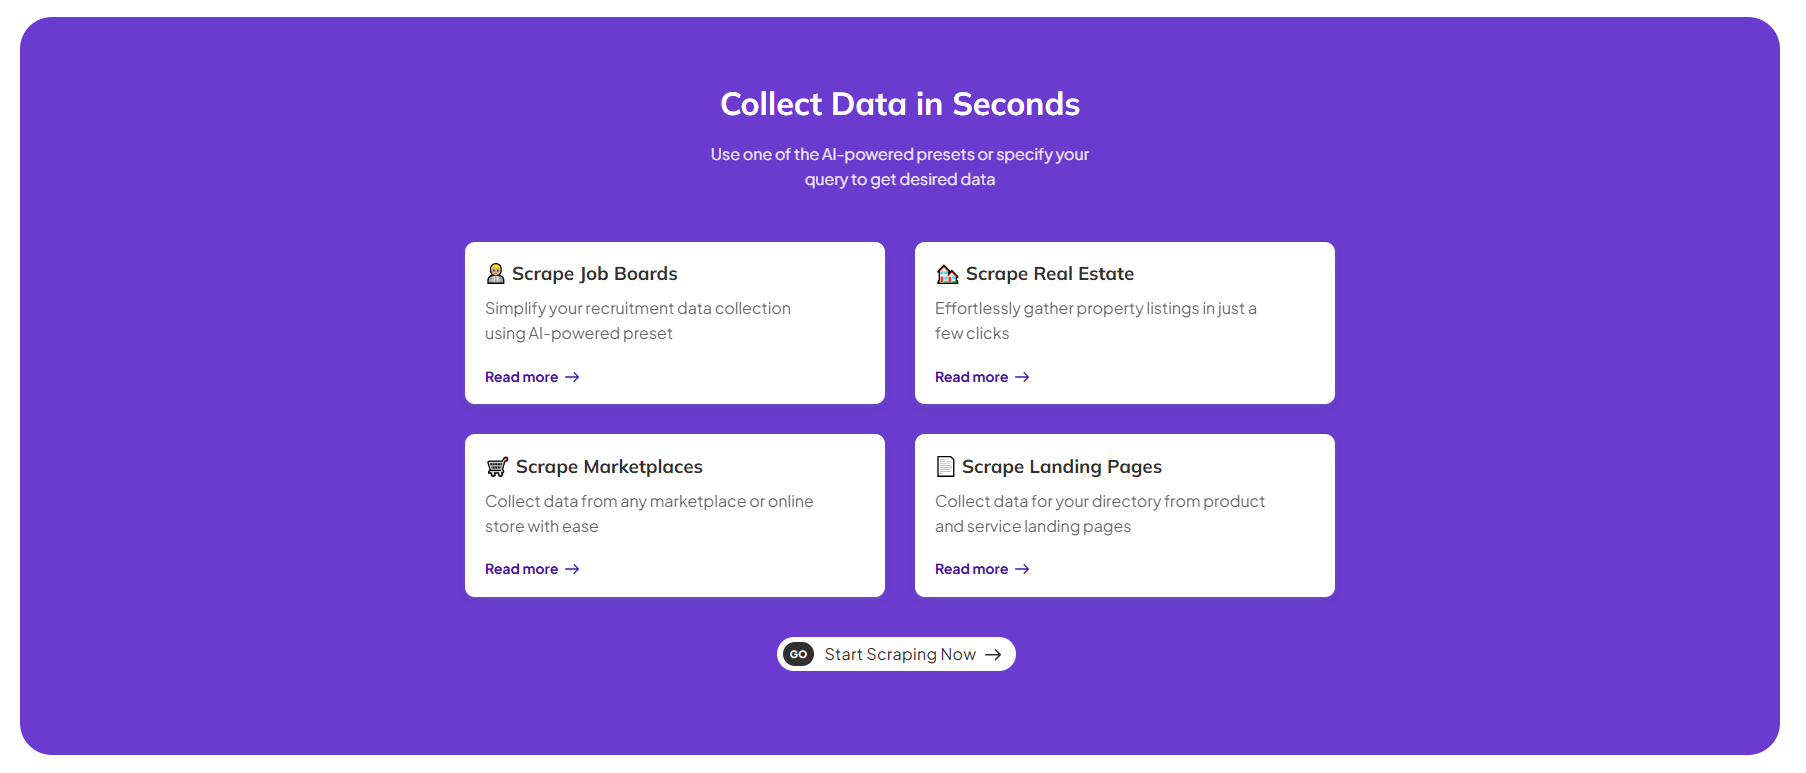1806x773 pixels.
Task: Open Read more under Scrape Job Boards
Action: click(x=522, y=377)
